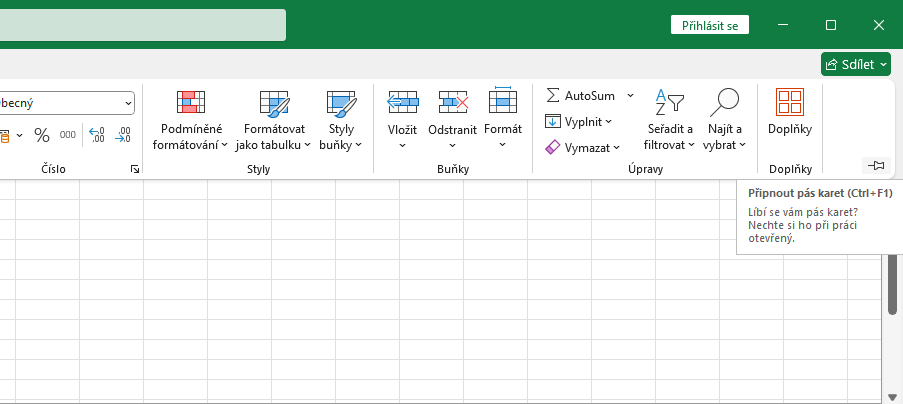Click the vertical scrollbar thumb
This screenshot has height=404, width=903.
point(892,284)
